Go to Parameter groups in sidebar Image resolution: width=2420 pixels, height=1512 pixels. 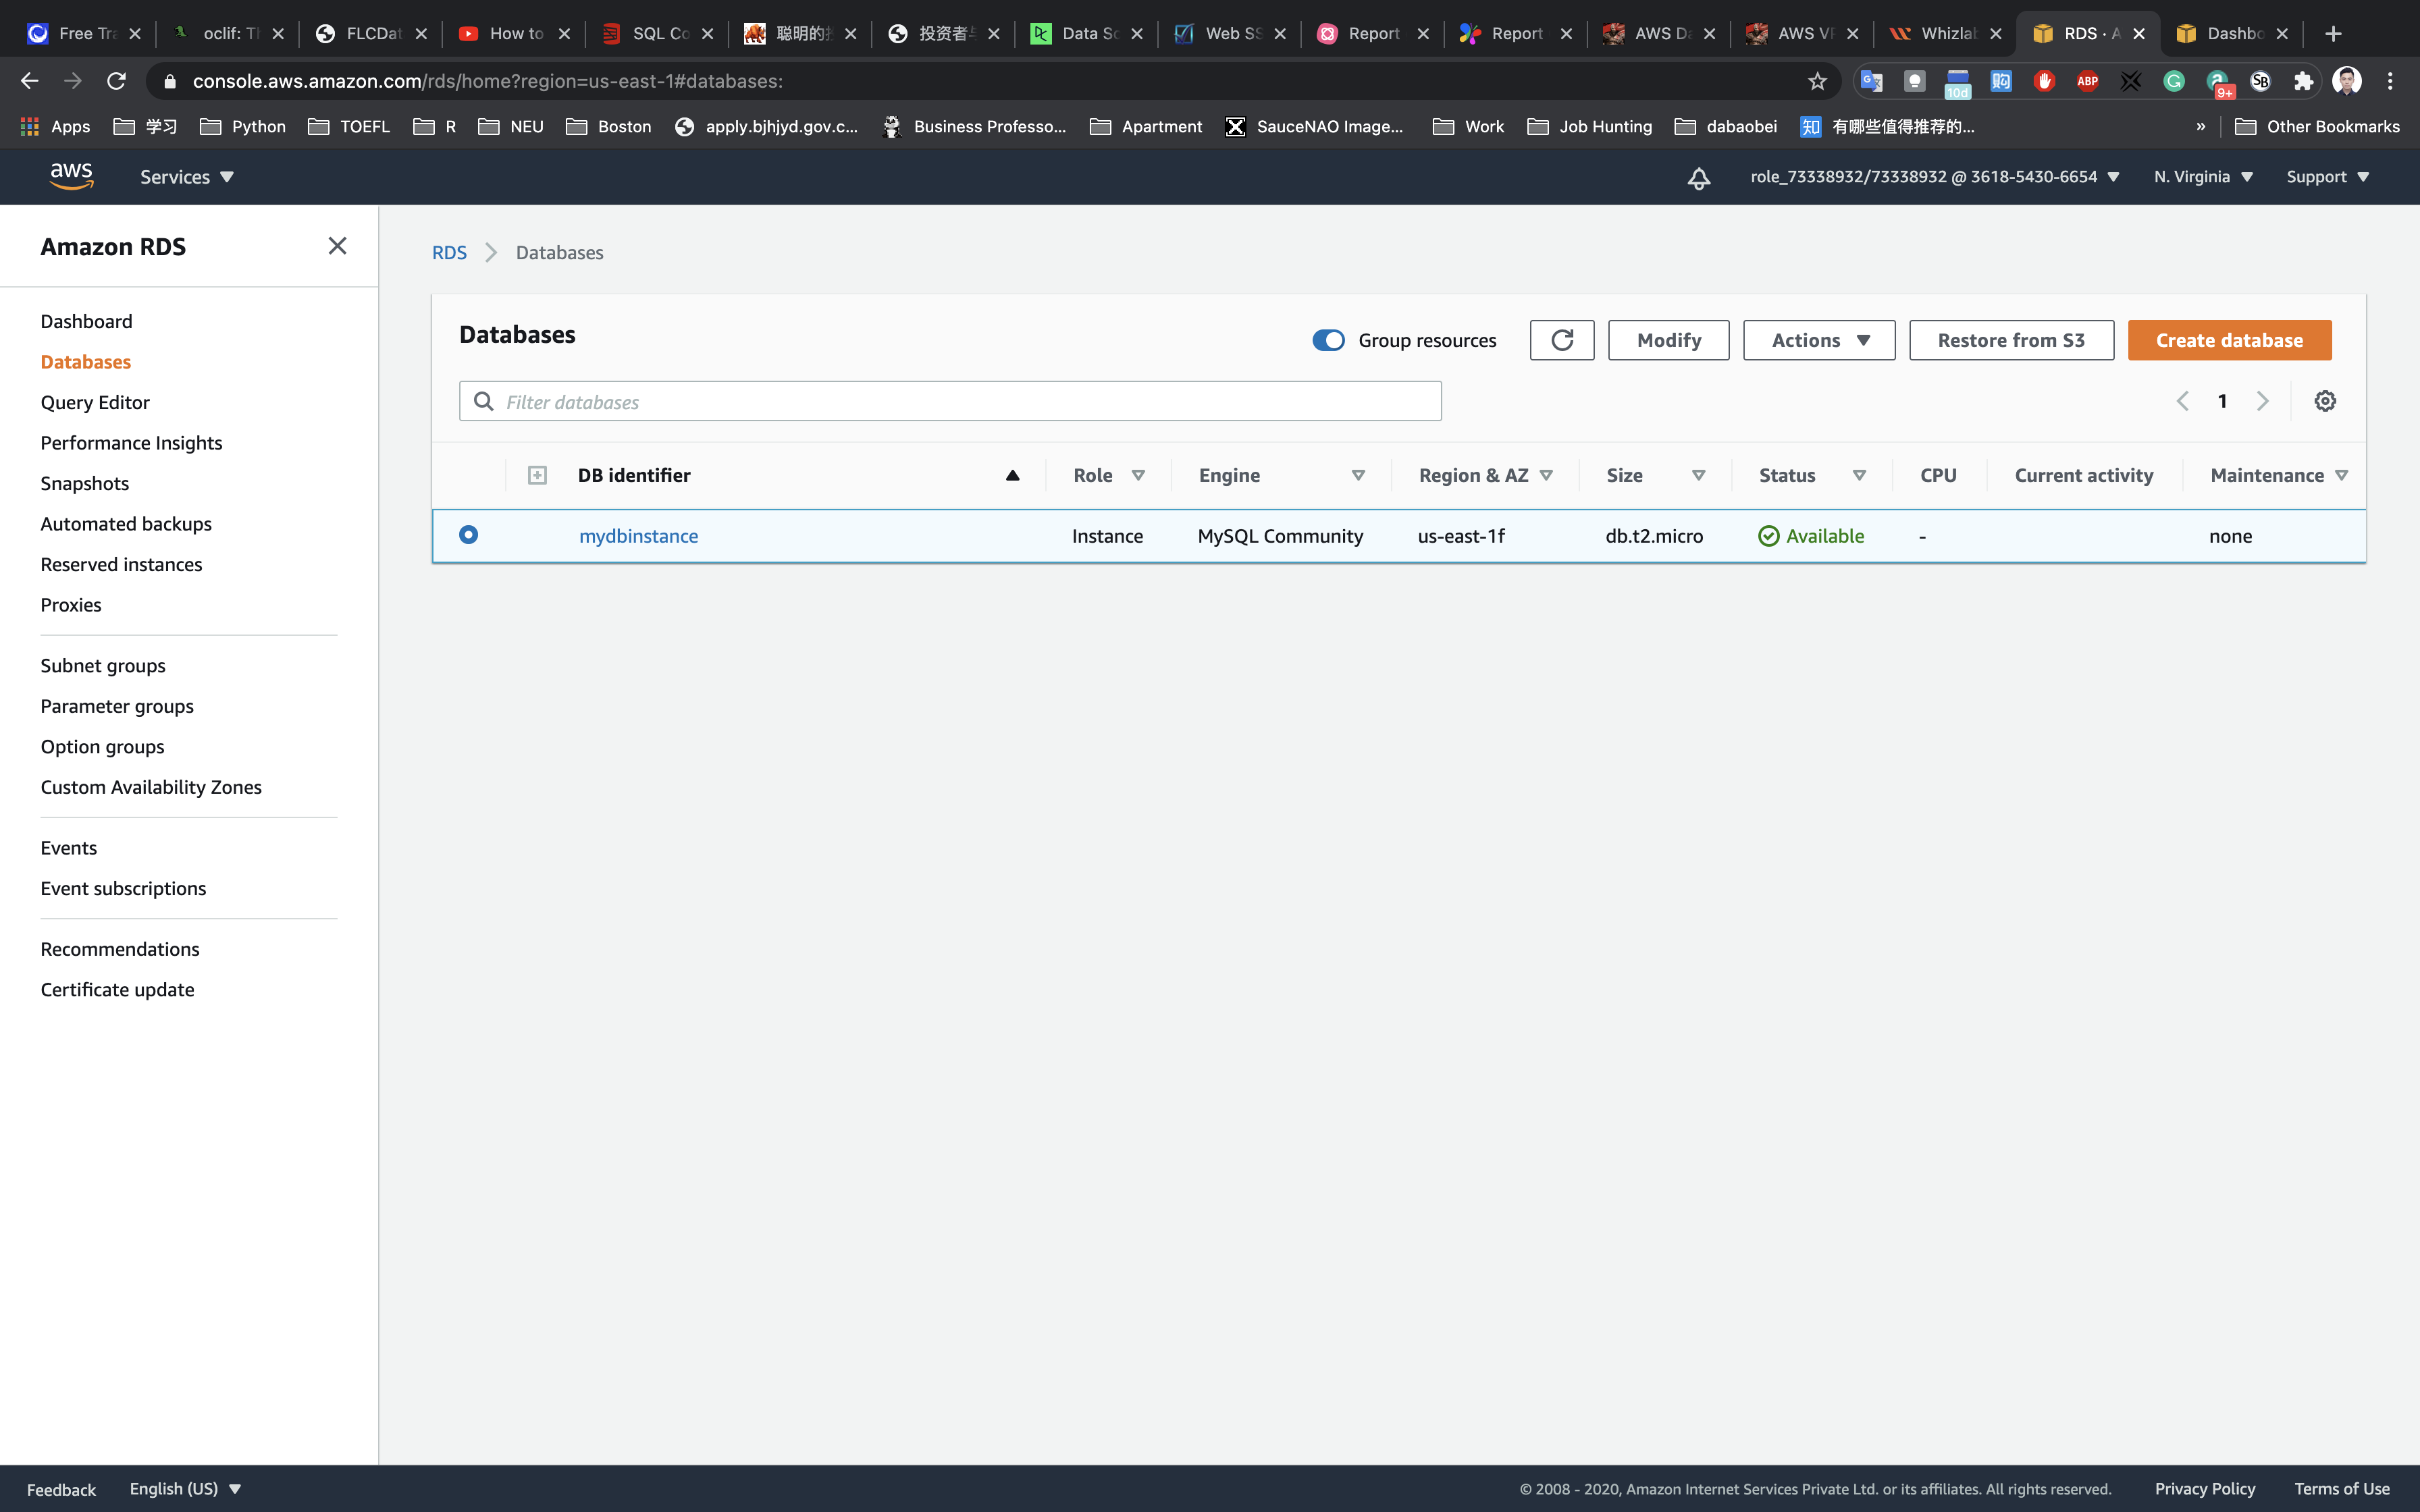117,706
